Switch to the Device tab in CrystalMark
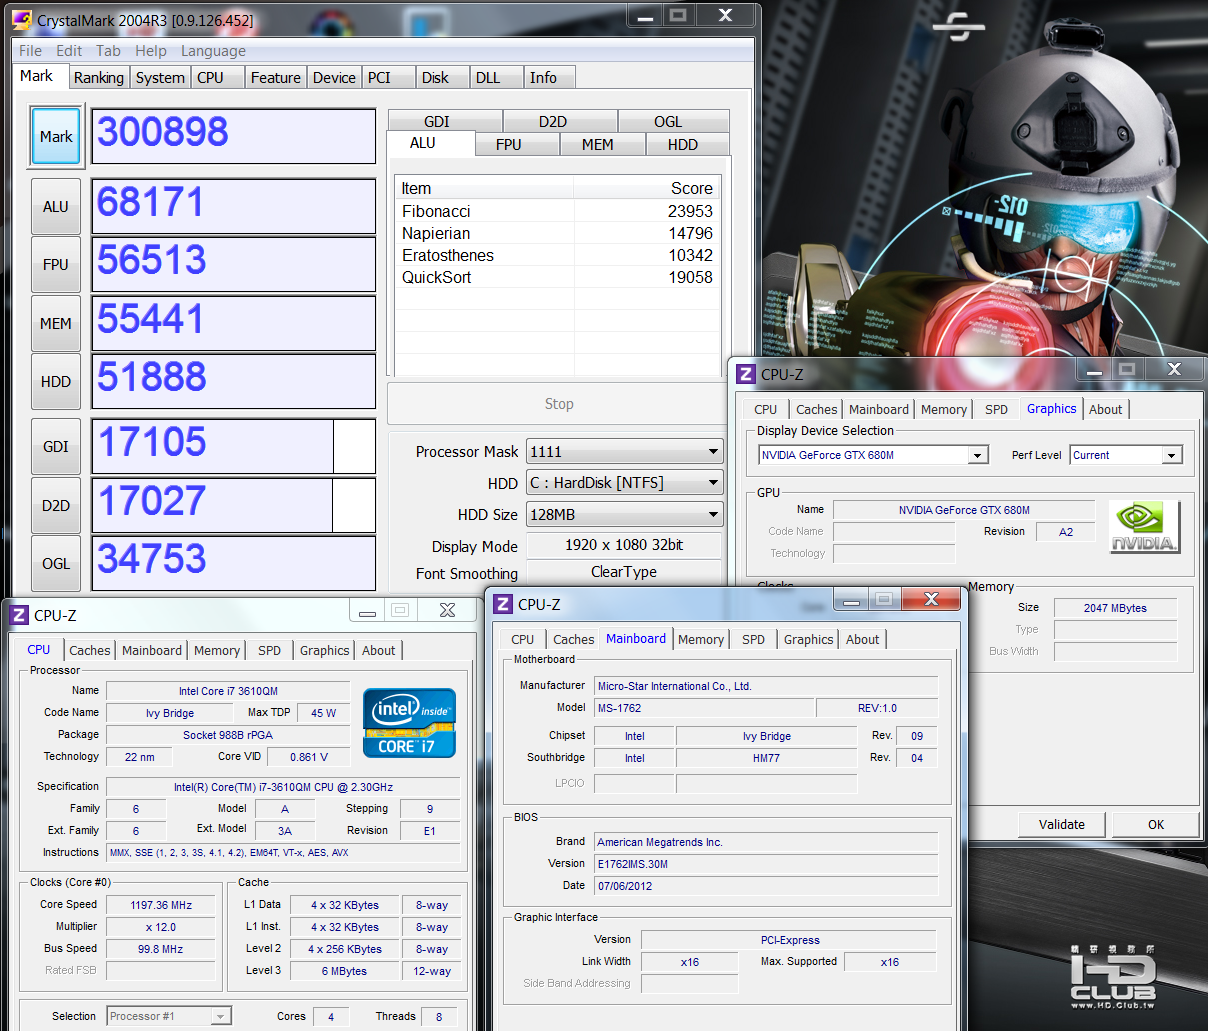Viewport: 1208px width, 1031px height. (334, 78)
